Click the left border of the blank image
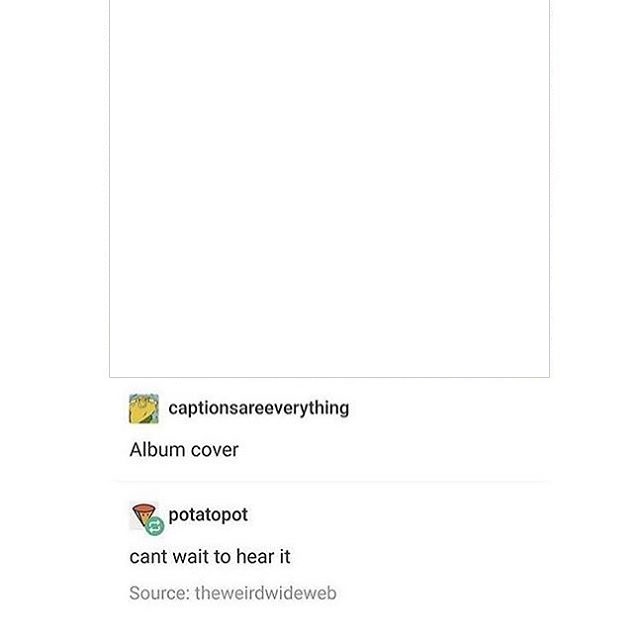Image resolution: width=640 pixels, height=640 pixels. [109, 189]
